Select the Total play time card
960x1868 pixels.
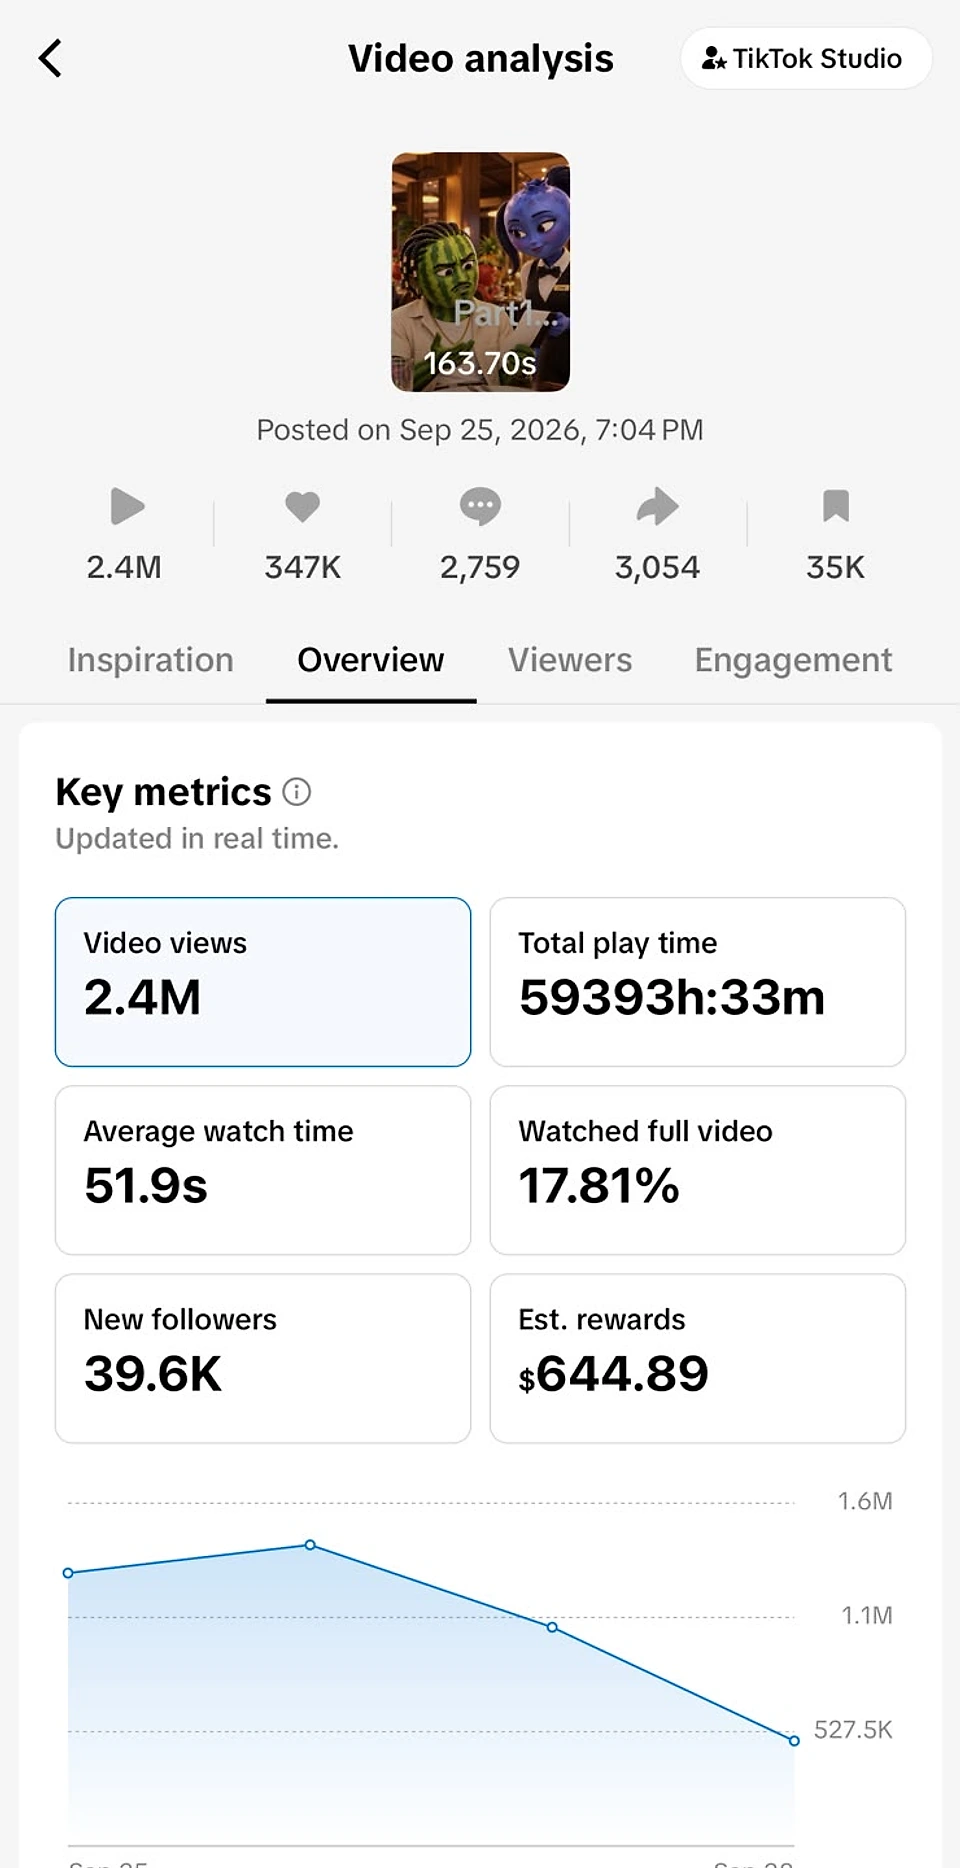pos(698,982)
